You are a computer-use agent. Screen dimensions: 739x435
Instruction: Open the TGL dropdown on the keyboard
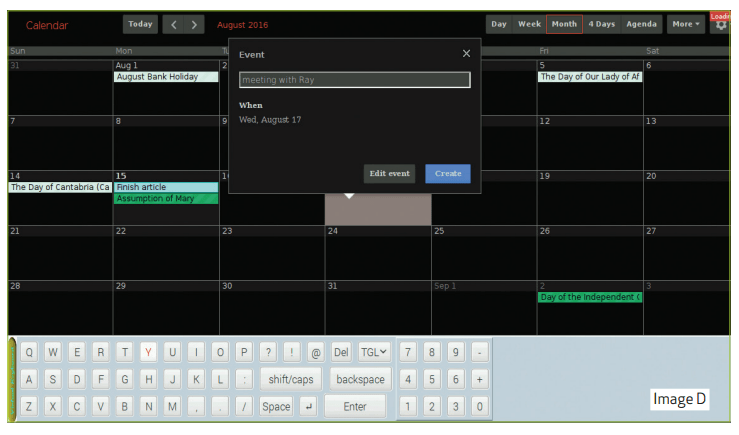tap(374, 352)
